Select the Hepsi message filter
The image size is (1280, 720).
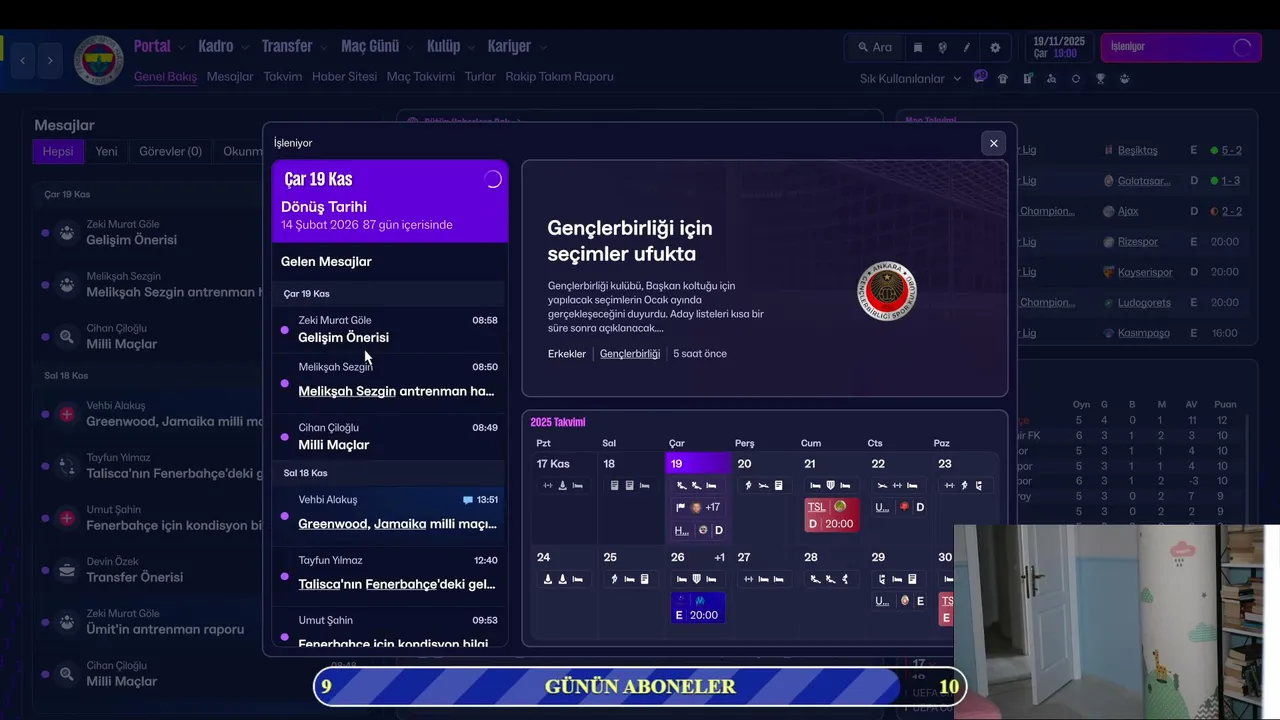(x=58, y=151)
